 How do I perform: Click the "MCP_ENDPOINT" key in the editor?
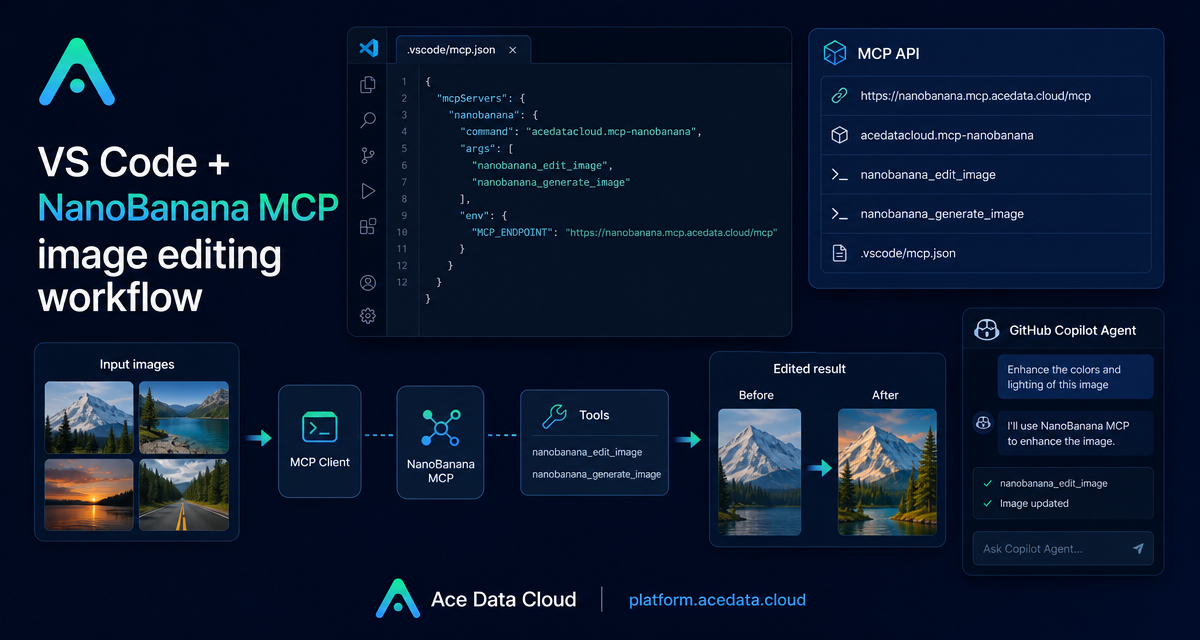click(x=513, y=231)
